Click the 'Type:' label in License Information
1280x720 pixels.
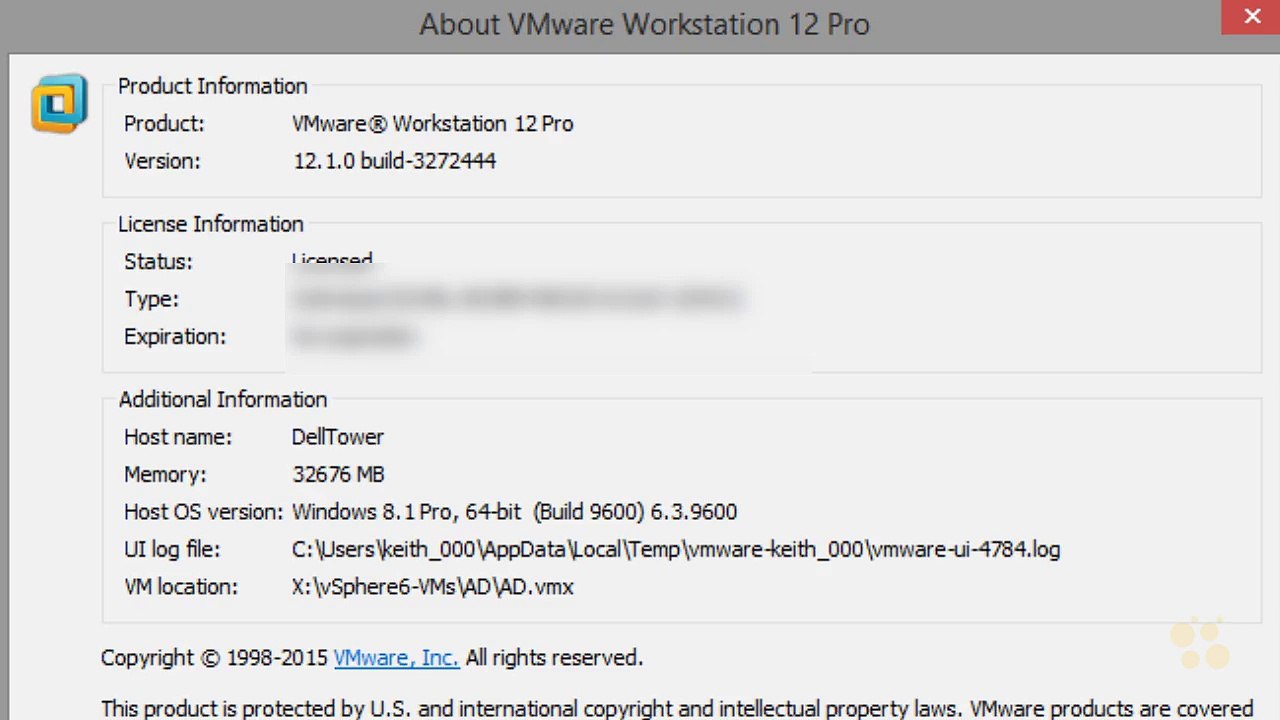click(x=151, y=299)
